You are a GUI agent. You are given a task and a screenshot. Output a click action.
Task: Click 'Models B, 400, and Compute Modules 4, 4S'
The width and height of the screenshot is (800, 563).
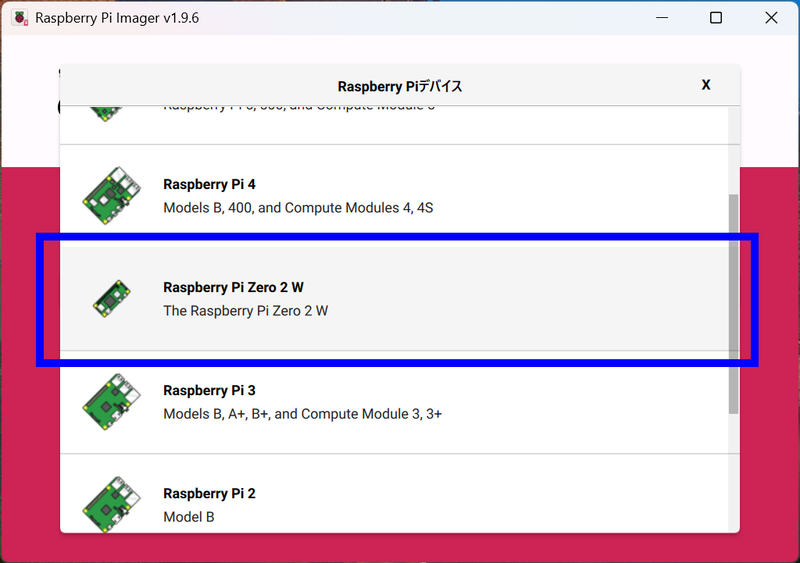coord(298,208)
